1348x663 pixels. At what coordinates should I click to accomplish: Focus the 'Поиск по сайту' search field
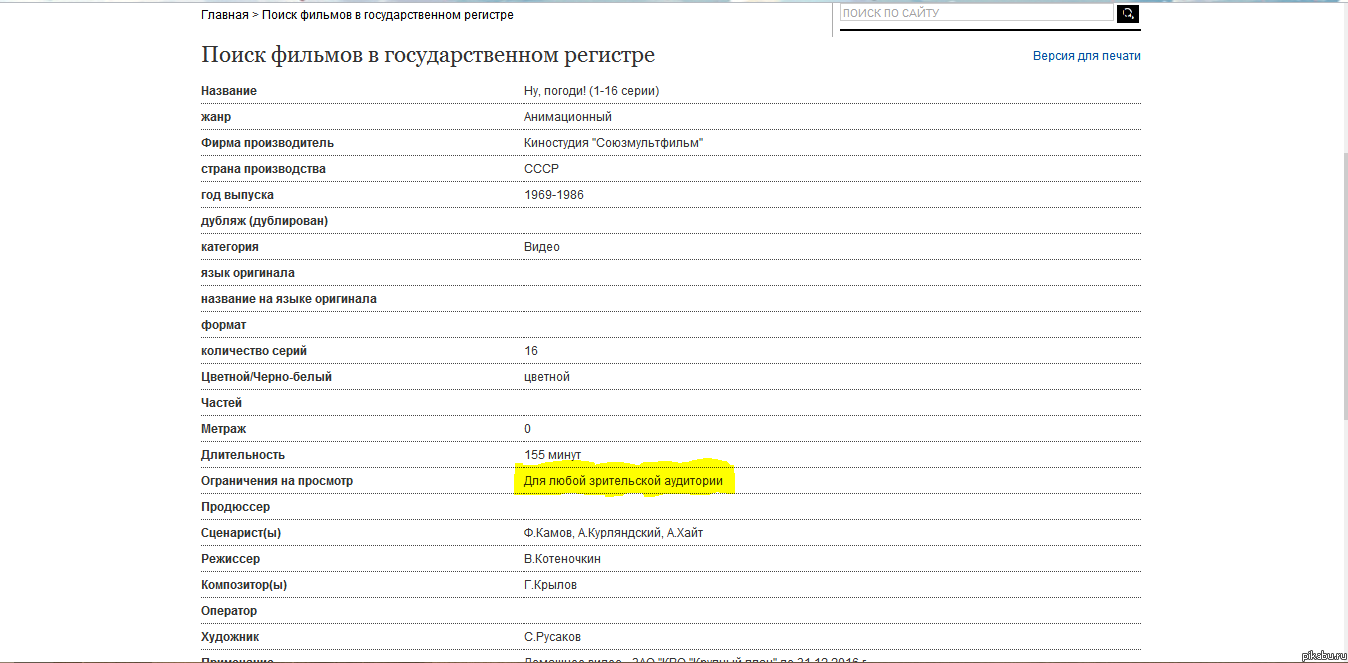[x=976, y=13]
